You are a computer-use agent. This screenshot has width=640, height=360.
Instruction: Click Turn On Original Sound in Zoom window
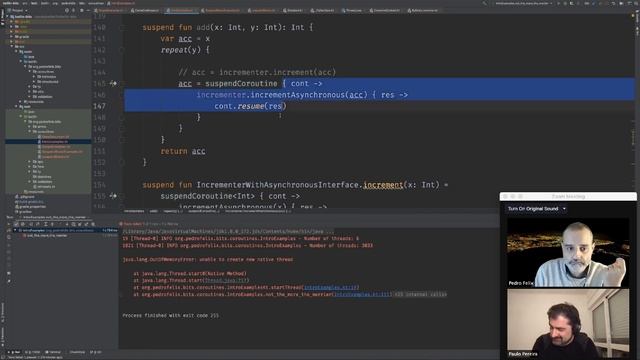(x=533, y=209)
